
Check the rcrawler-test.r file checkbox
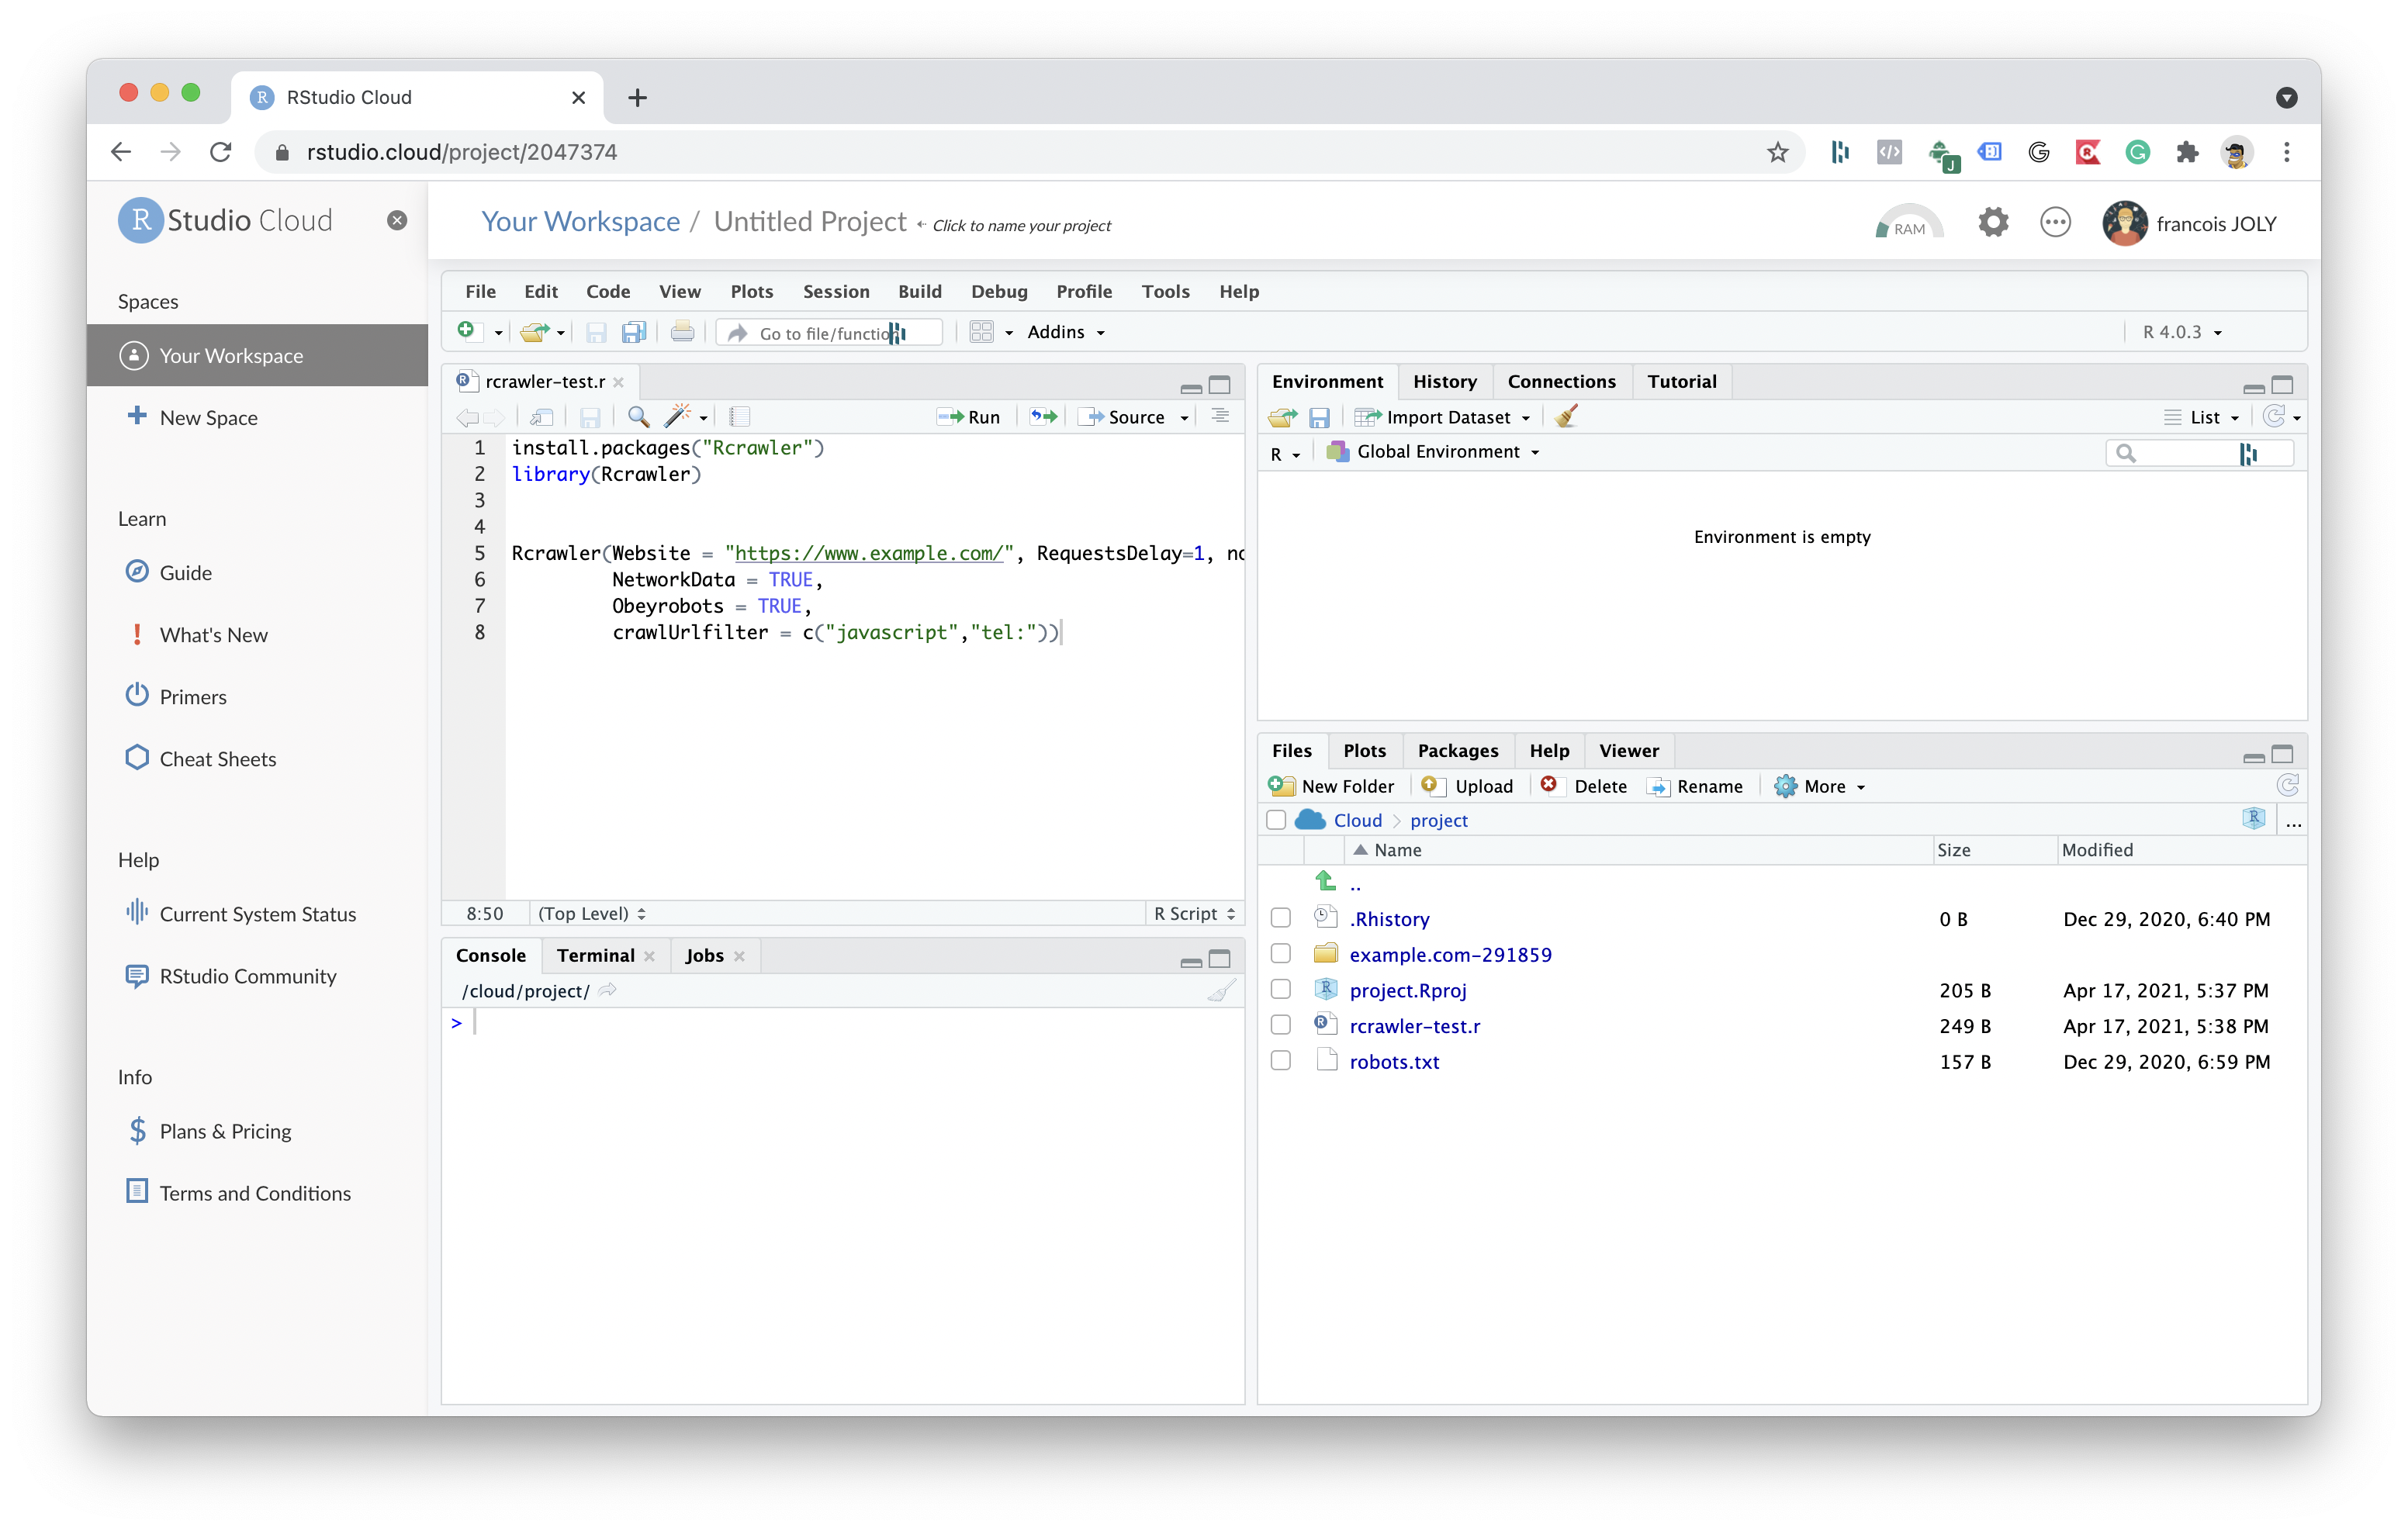[1281, 1026]
